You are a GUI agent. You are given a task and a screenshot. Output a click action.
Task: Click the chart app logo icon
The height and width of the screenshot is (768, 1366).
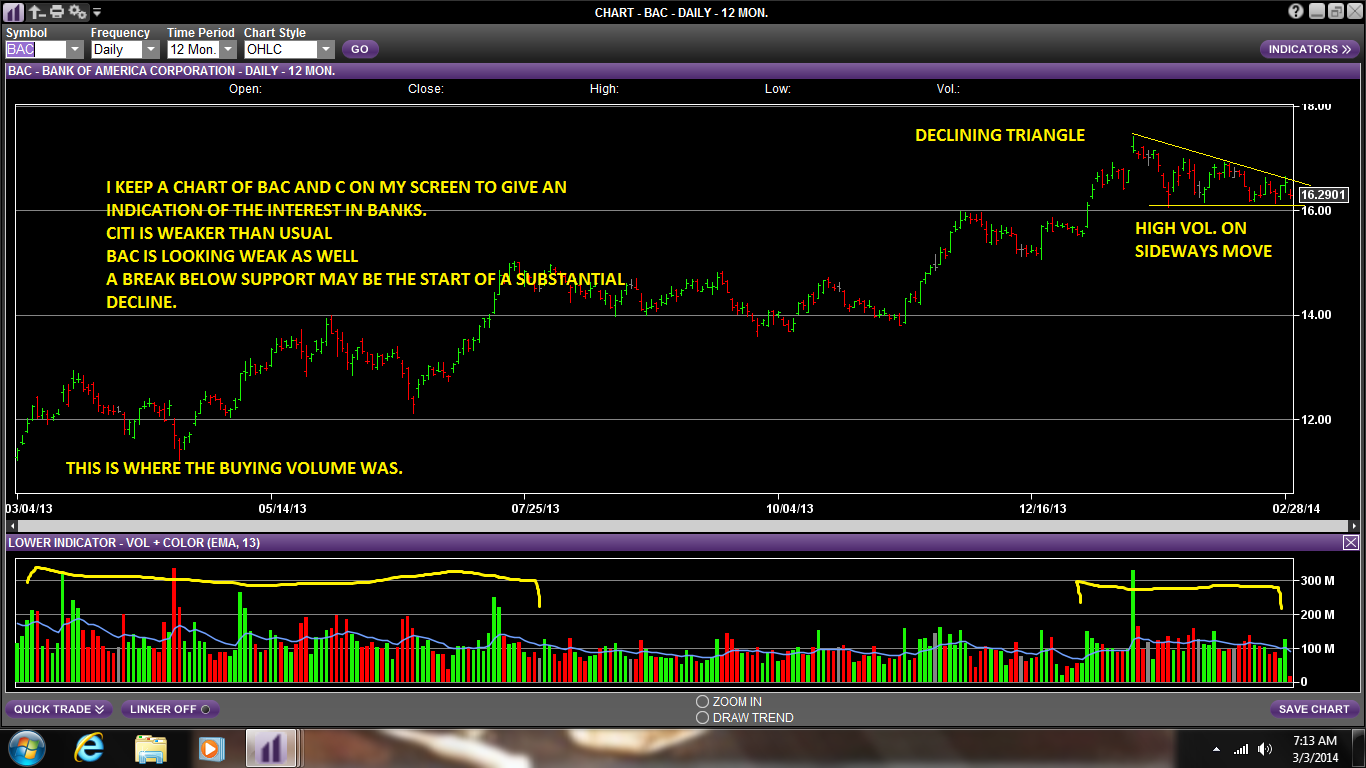pos(14,12)
